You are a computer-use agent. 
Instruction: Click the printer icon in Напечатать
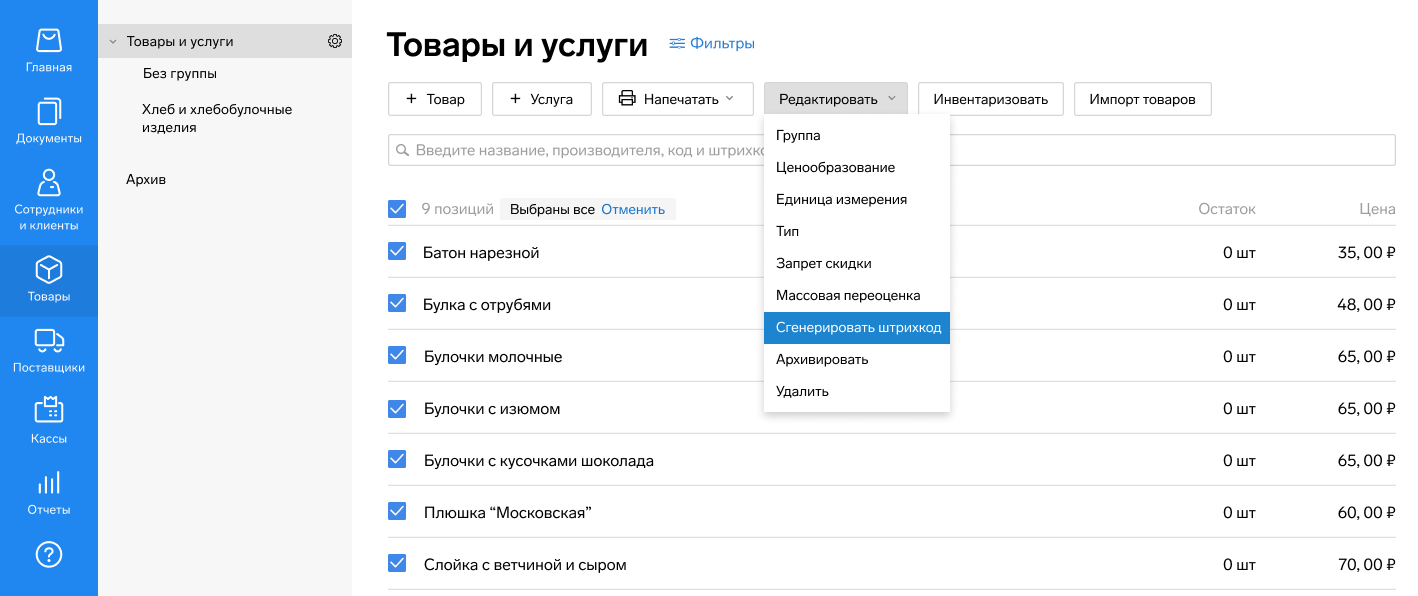pyautogui.click(x=627, y=99)
